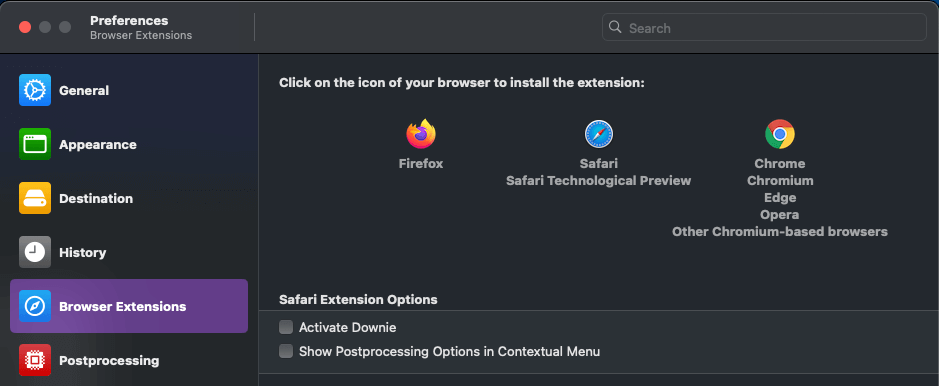Image resolution: width=939 pixels, height=386 pixels.
Task: Select the History clock icon
Action: [35, 252]
